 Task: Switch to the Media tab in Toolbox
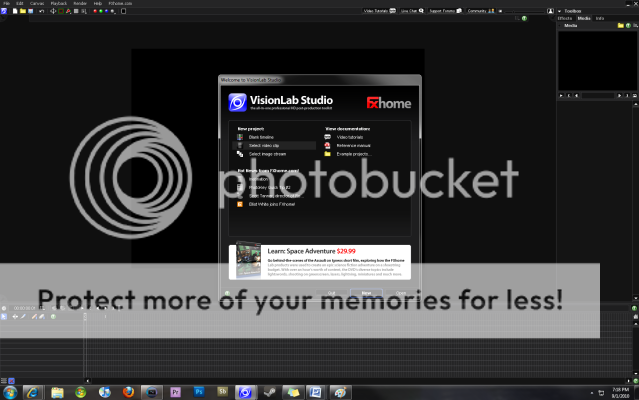pos(584,18)
